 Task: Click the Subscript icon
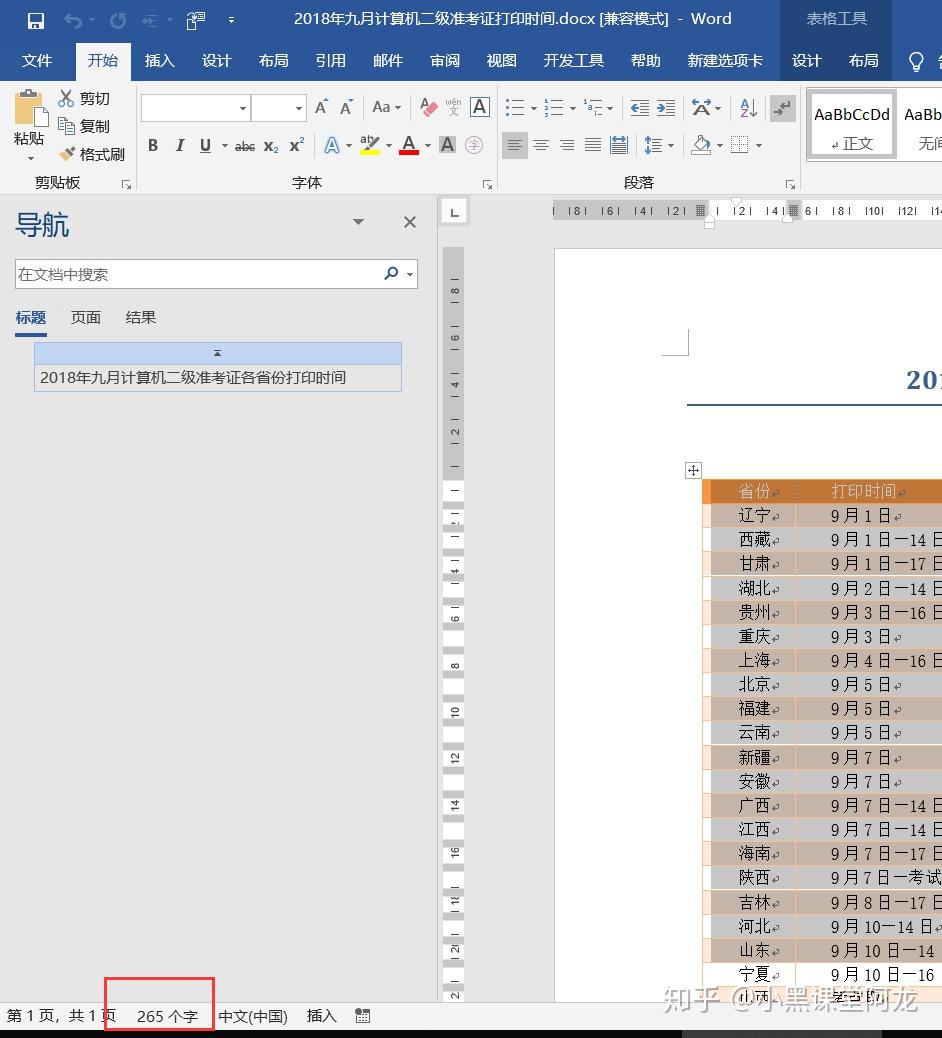[x=271, y=145]
